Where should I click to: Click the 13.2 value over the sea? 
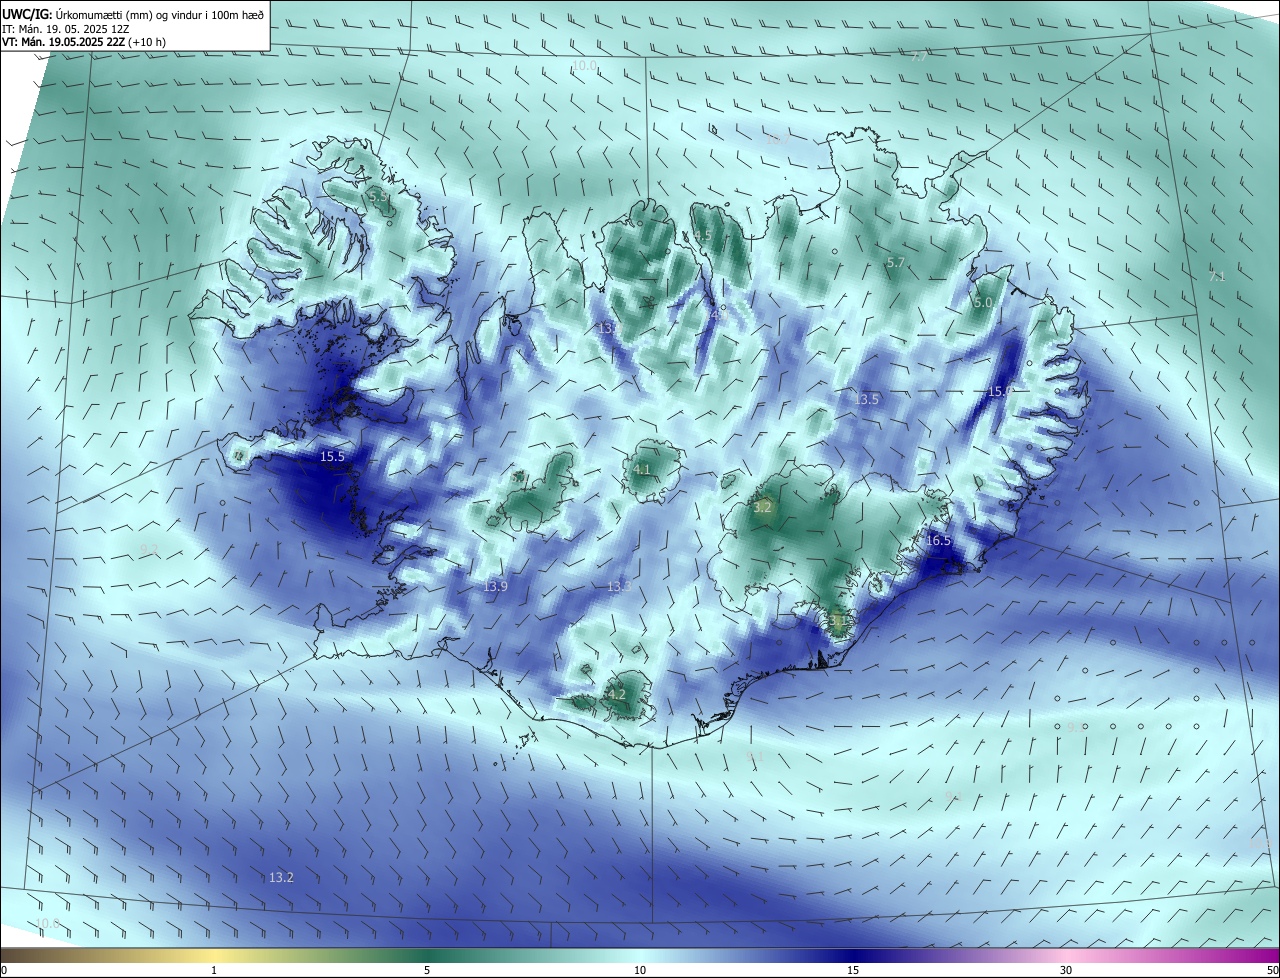coord(281,877)
